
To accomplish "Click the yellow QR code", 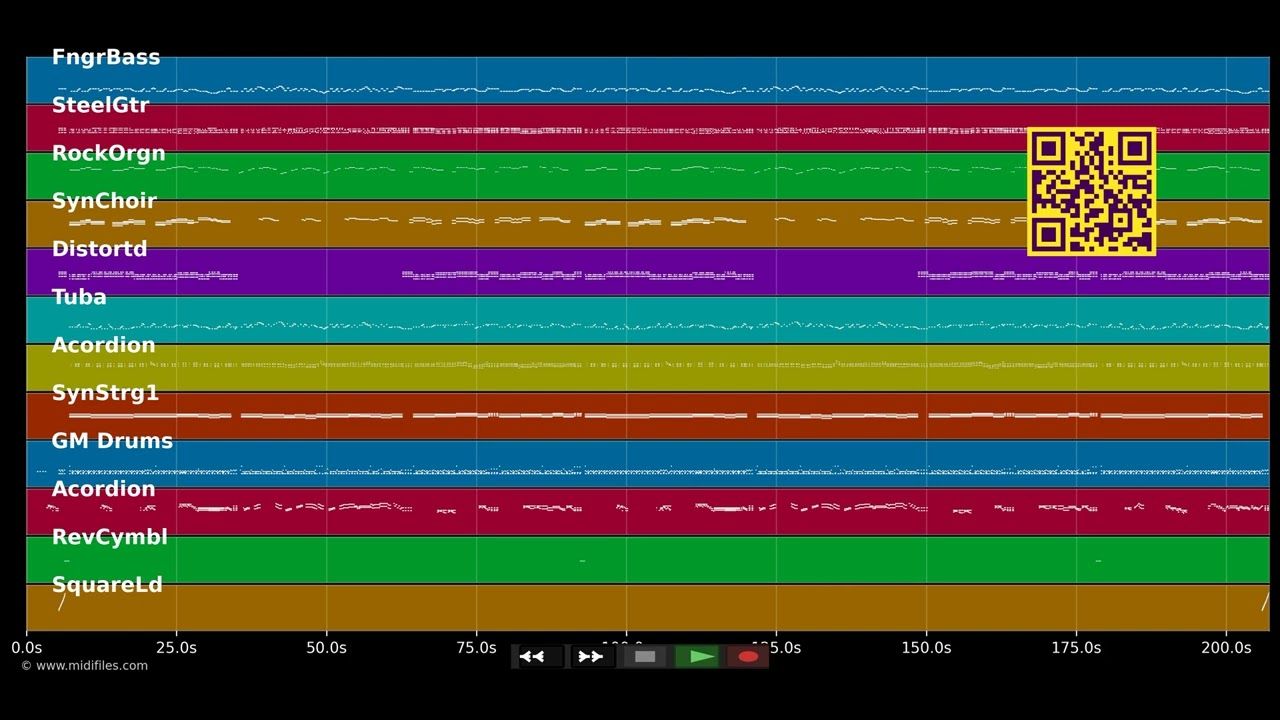I will [1092, 191].
